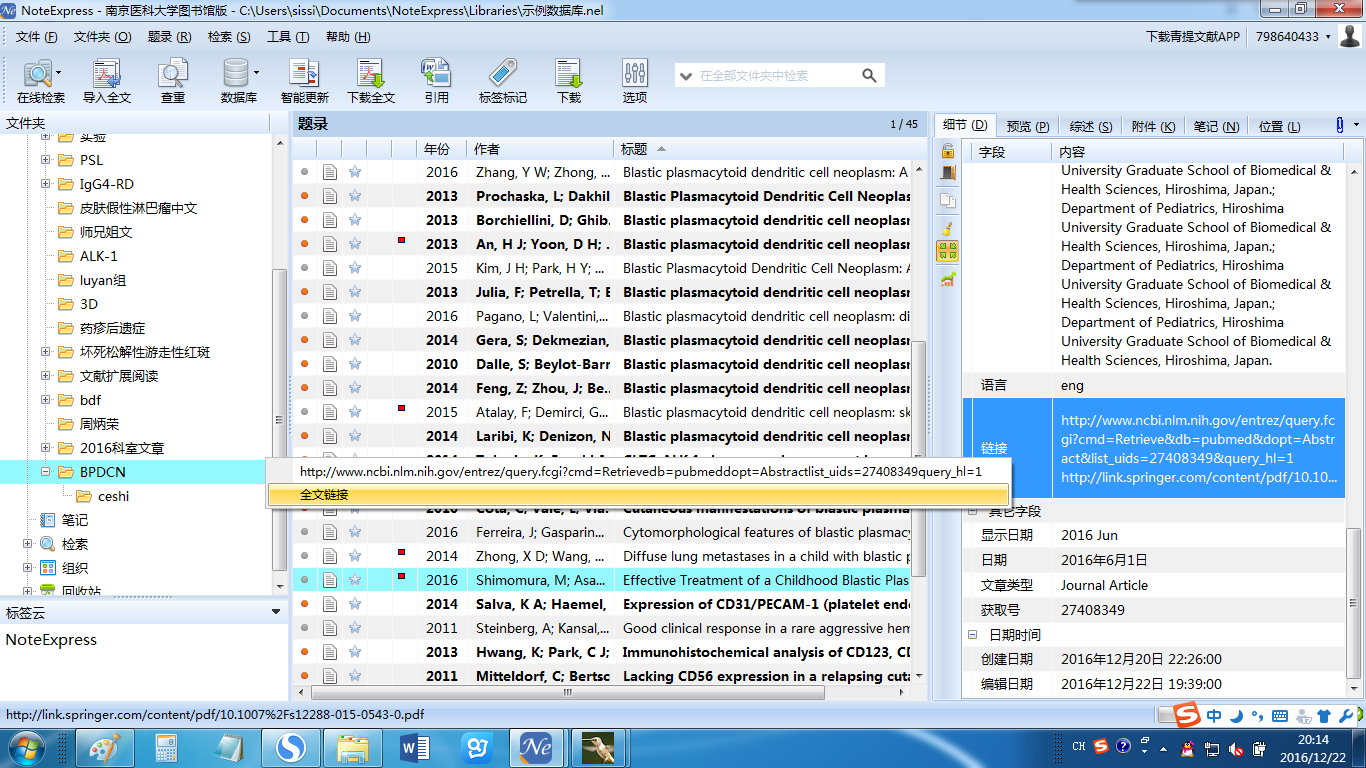The width and height of the screenshot is (1366, 768).
Task: Open the 数据库 database tool
Action: tap(238, 81)
